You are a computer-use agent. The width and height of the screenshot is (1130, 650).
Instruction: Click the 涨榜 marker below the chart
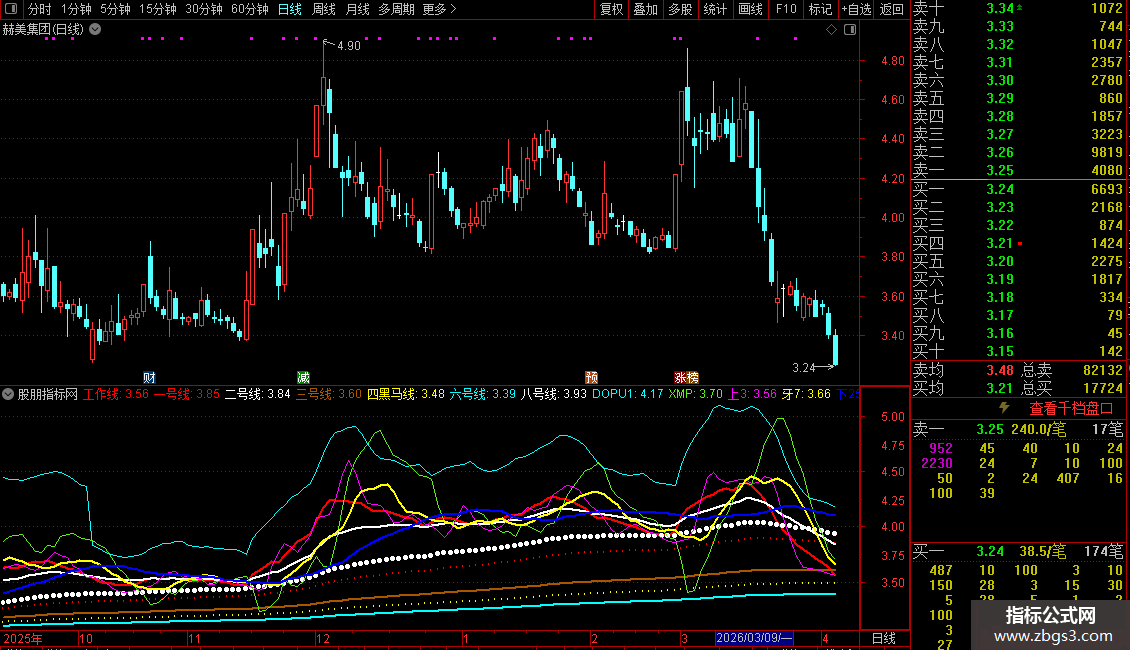coord(686,377)
